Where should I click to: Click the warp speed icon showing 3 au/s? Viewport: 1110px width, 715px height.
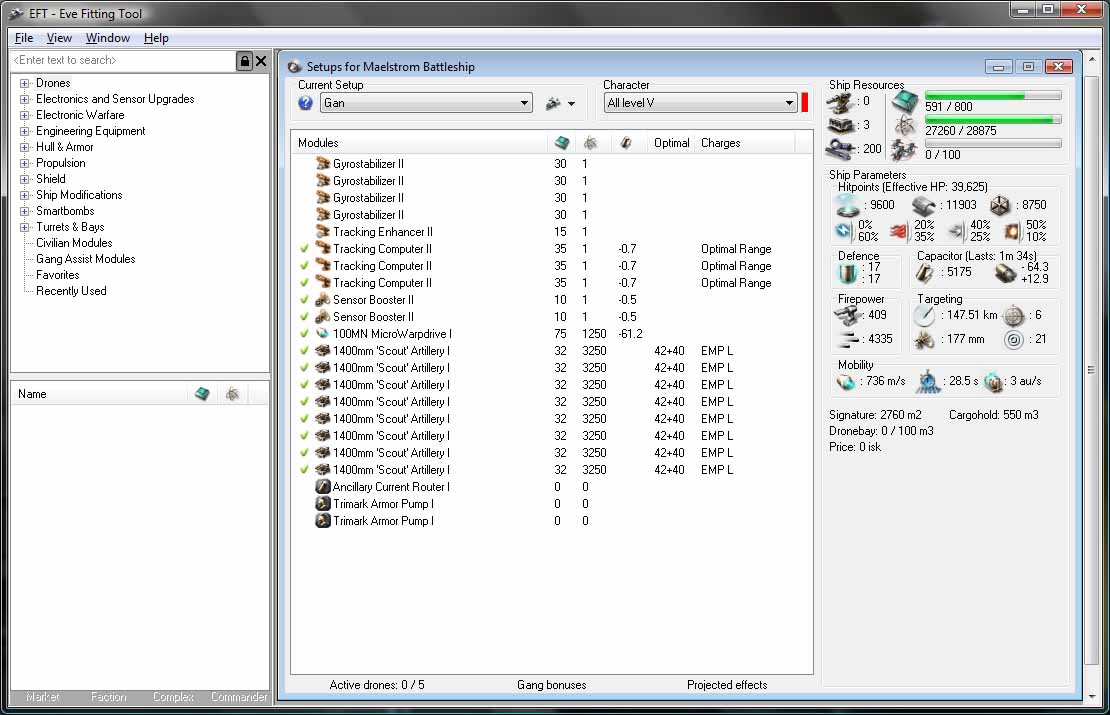993,382
